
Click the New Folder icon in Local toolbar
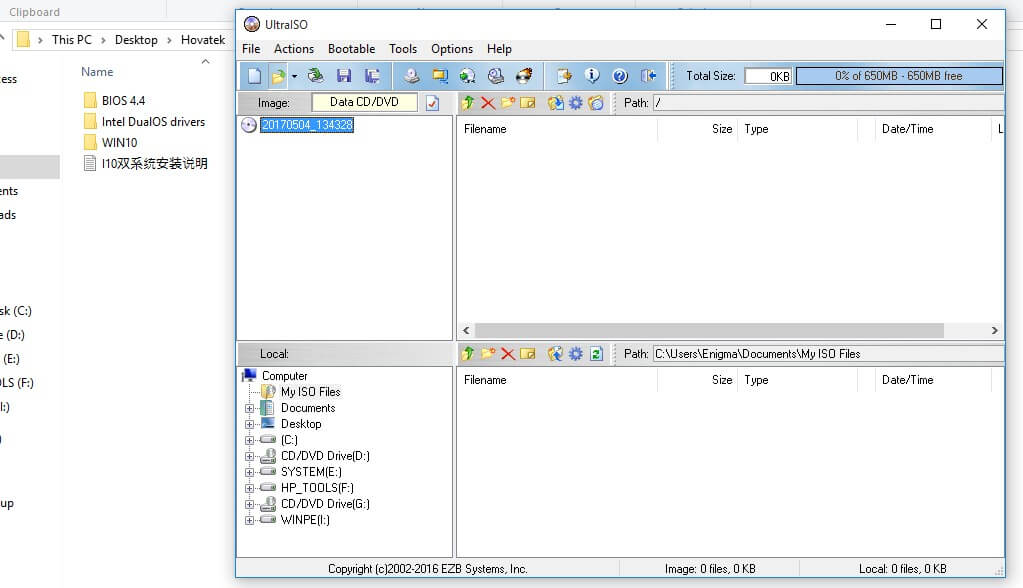click(x=488, y=354)
